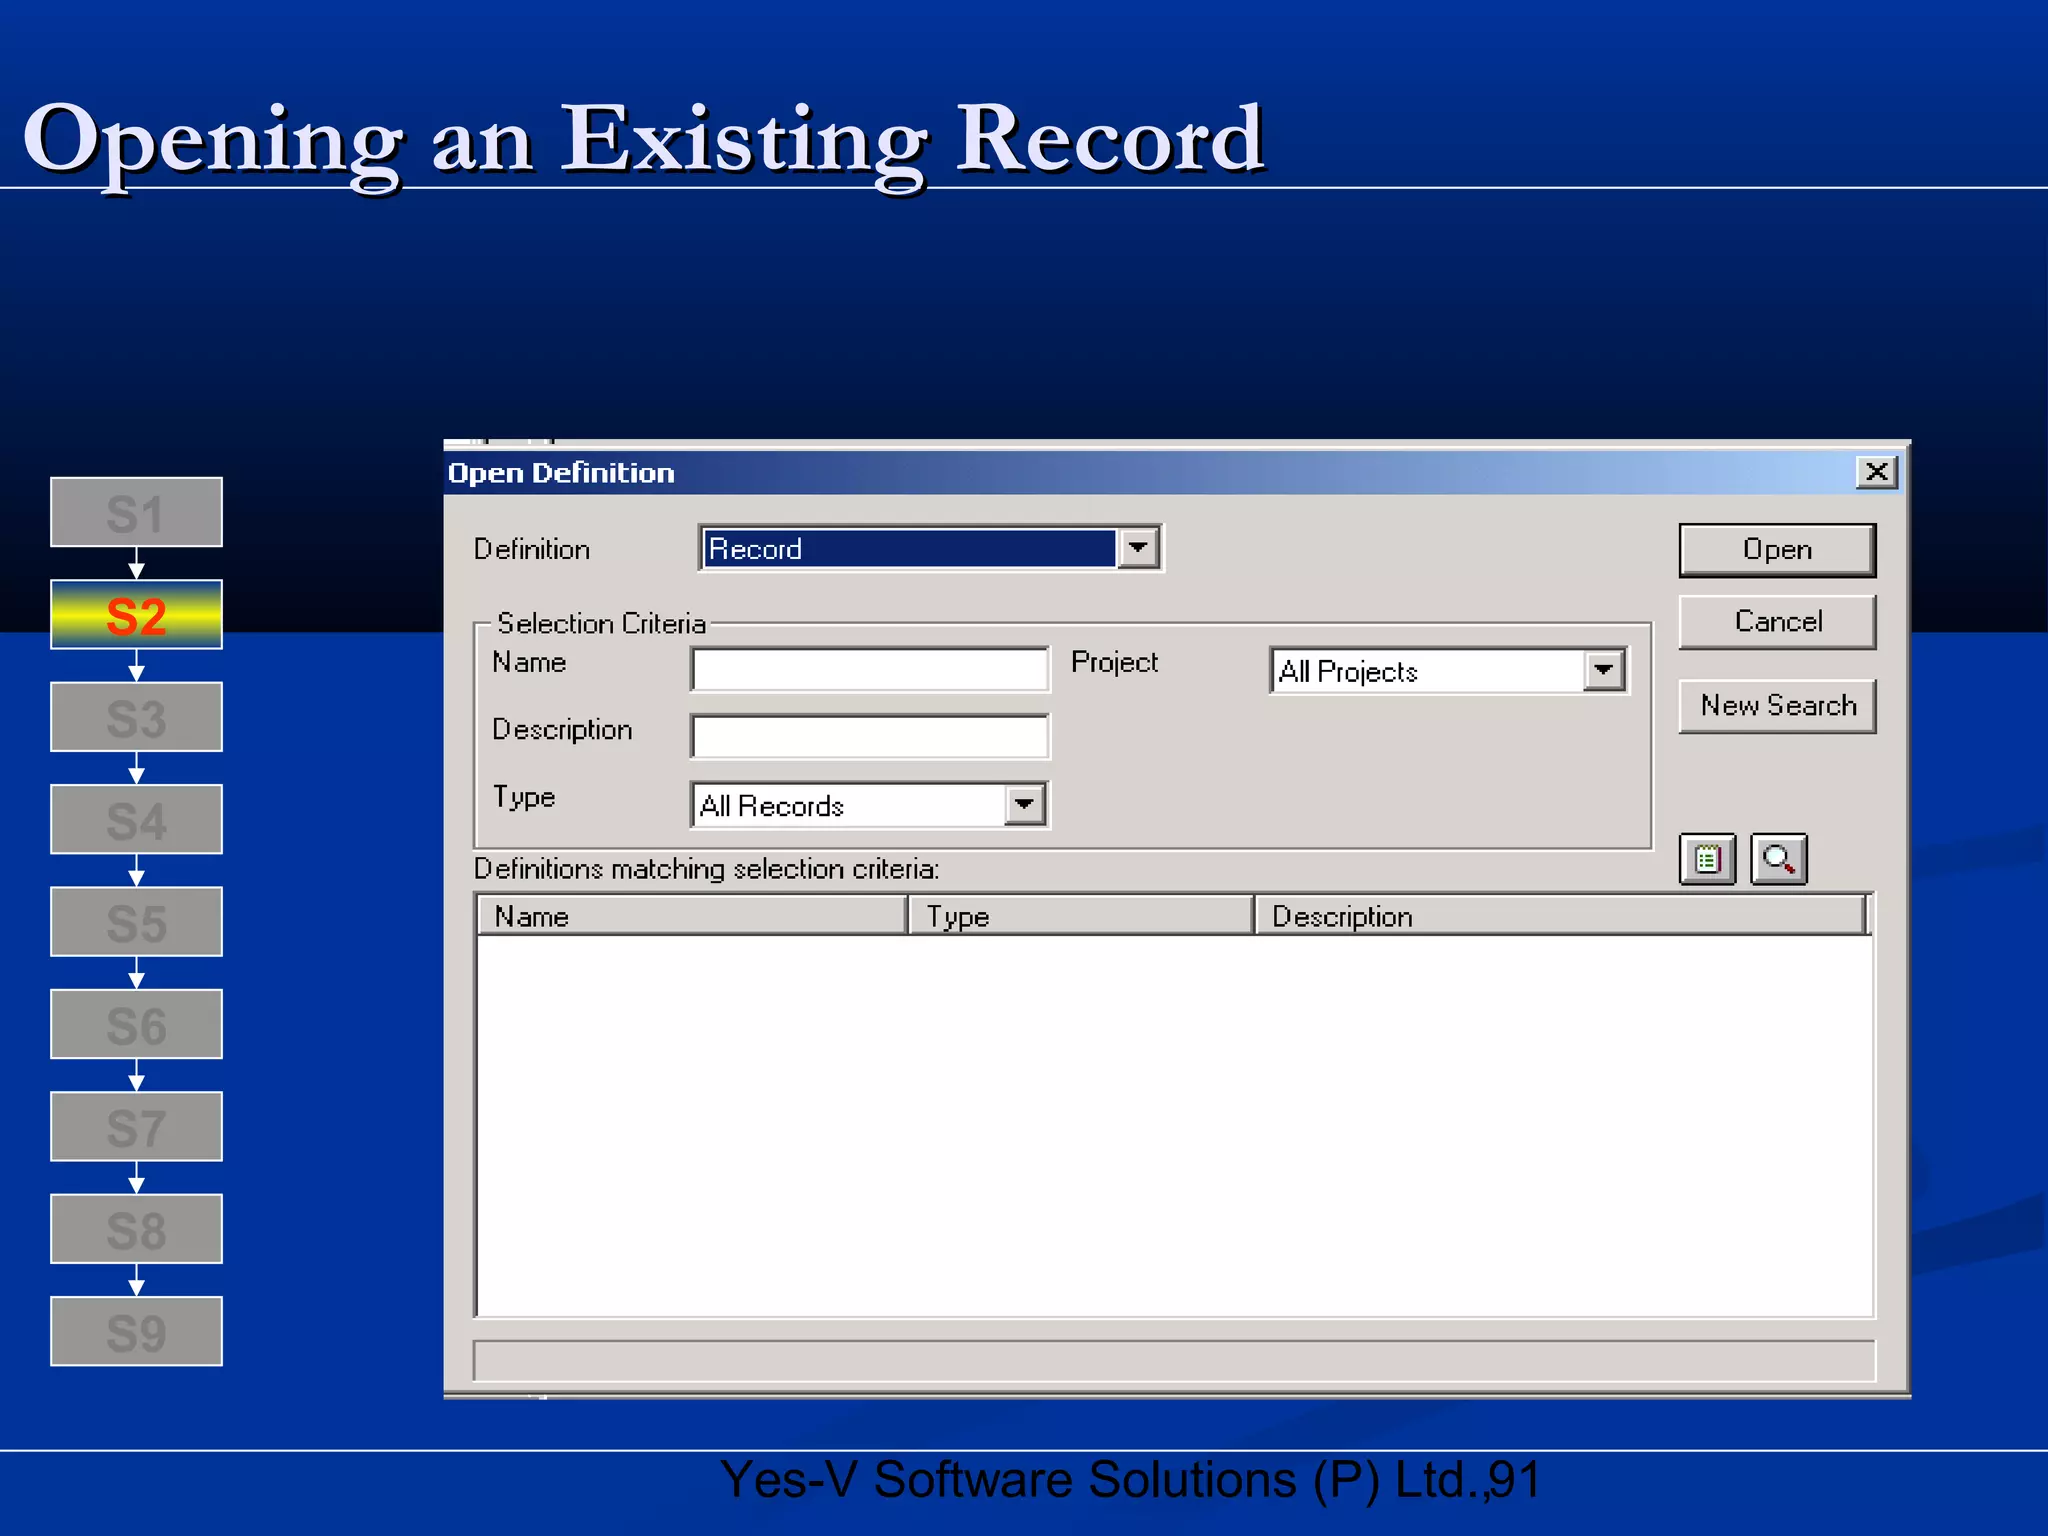This screenshot has width=2048, height=1536.
Task: Click the Open button
Action: point(1777,550)
